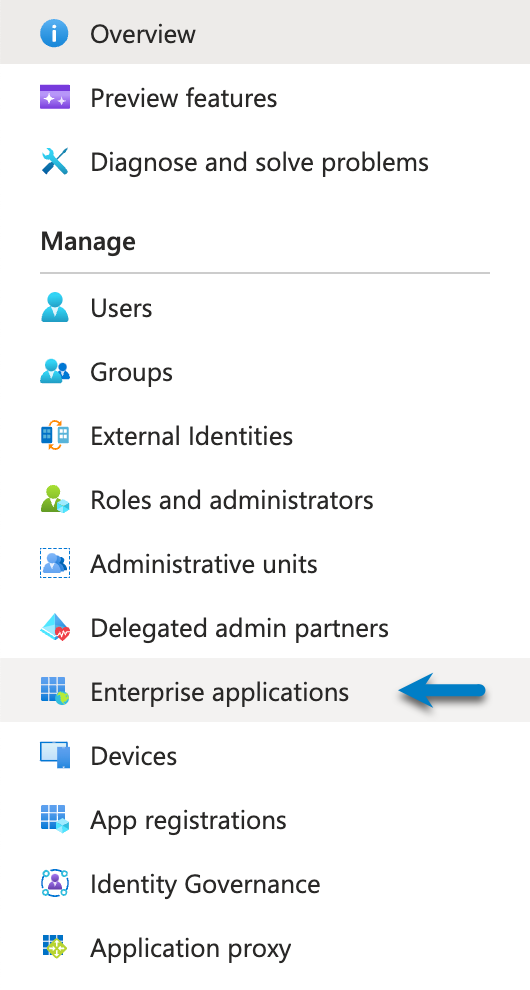Click the Delegated admin partners heart icon
The height and width of the screenshot is (990, 530).
point(54,628)
